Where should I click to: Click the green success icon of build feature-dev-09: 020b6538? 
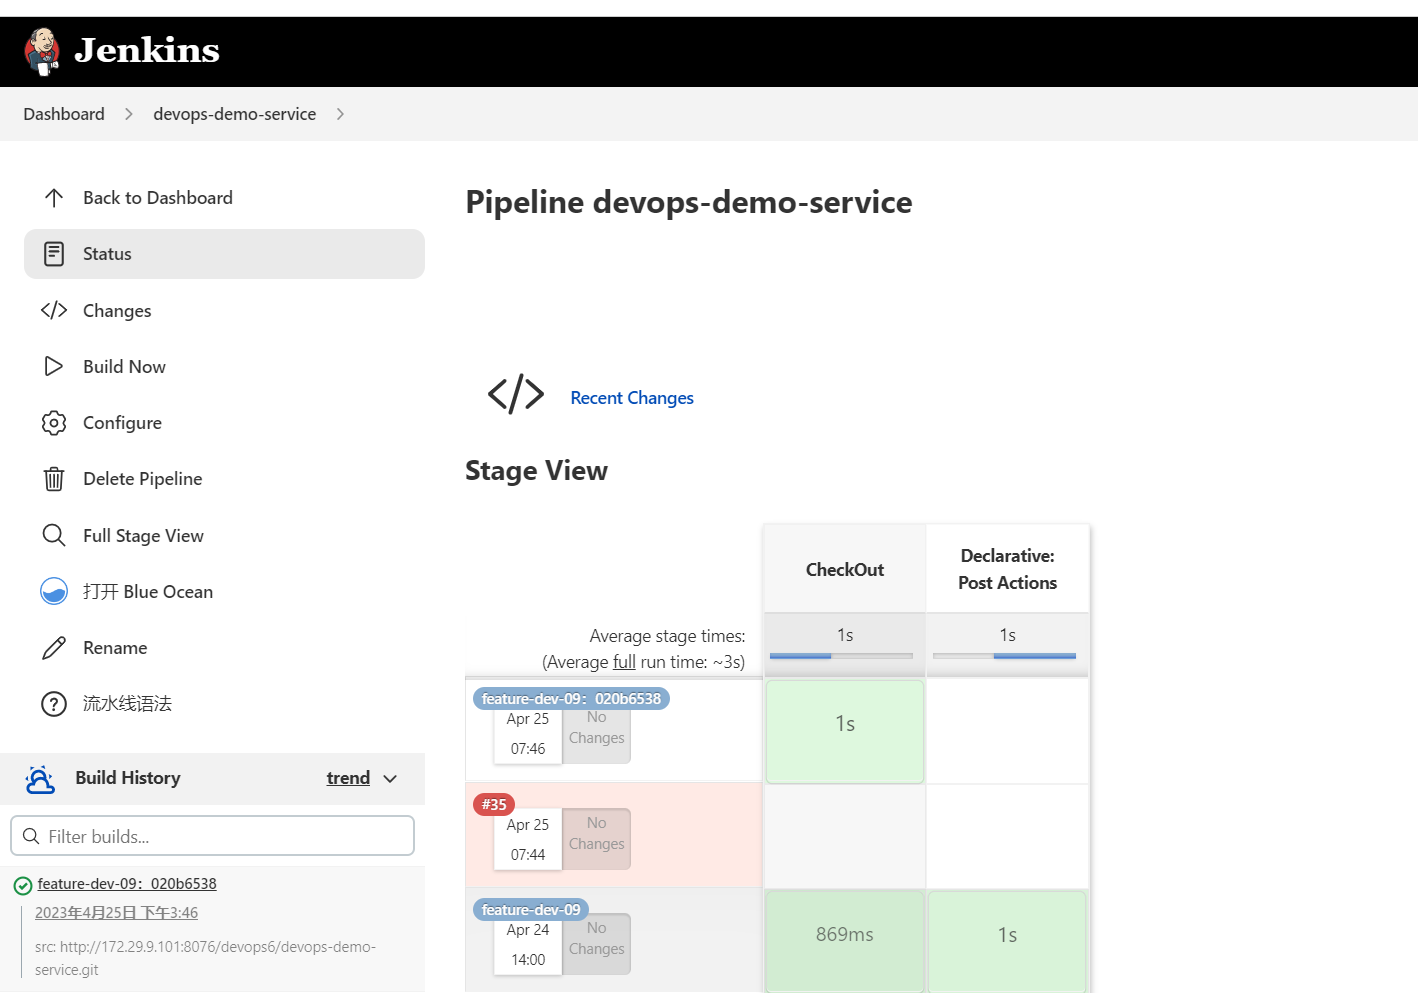click(23, 885)
